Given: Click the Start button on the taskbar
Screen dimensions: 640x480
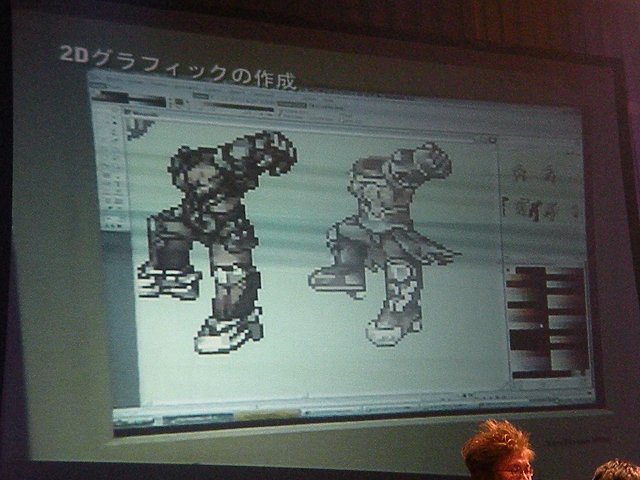Looking at the screenshot, I should (133, 421).
